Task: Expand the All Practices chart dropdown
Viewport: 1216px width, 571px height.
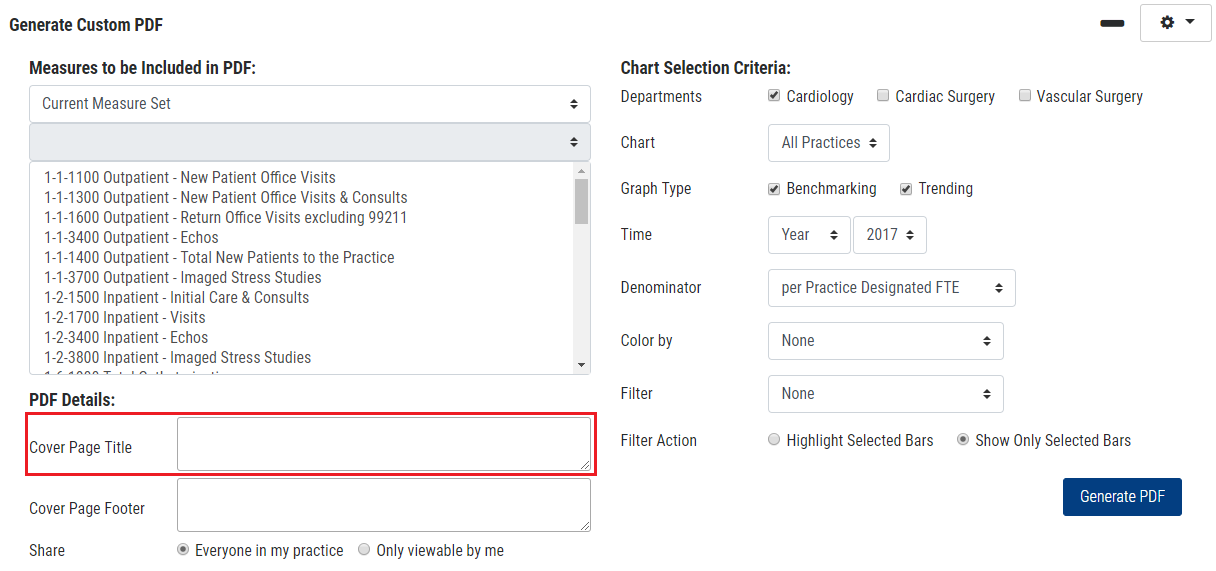Action: [x=828, y=142]
